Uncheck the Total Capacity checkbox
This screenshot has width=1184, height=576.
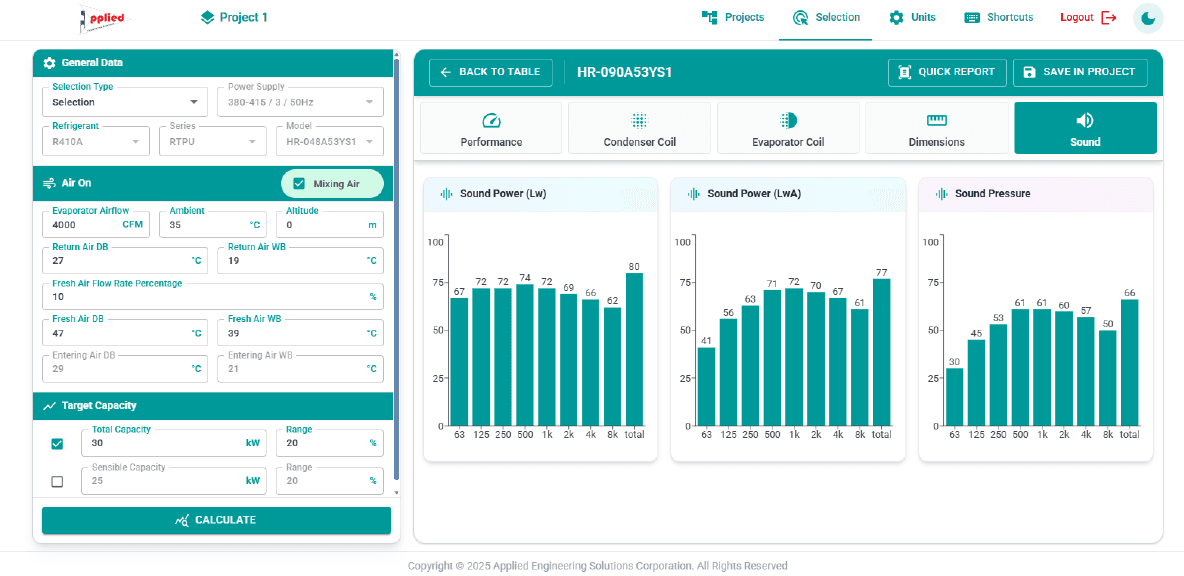pyautogui.click(x=57, y=443)
